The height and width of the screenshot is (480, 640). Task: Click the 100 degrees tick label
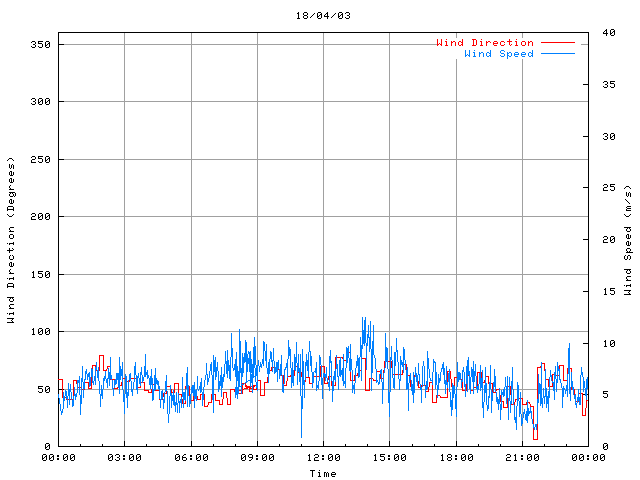pyautogui.click(x=40, y=331)
